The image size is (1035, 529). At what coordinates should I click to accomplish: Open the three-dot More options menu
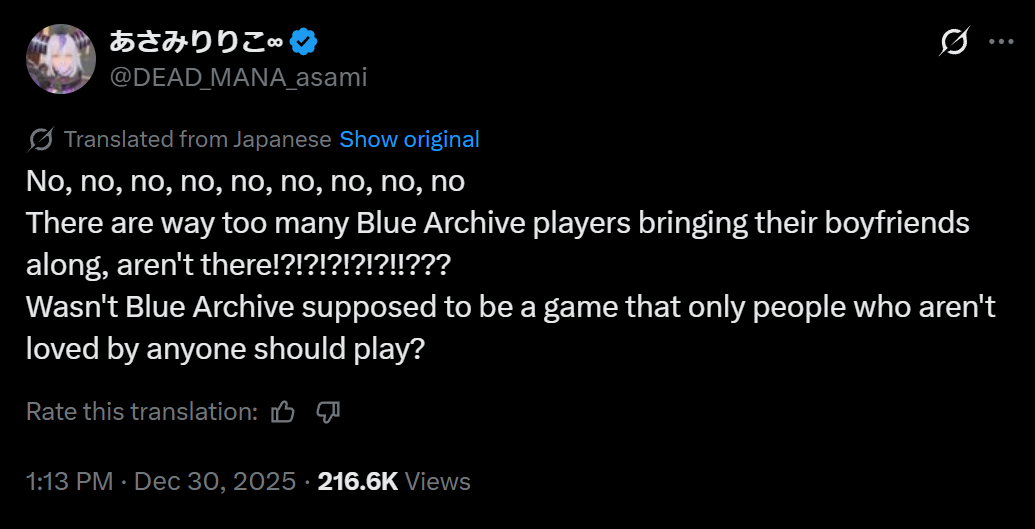tap(1001, 42)
